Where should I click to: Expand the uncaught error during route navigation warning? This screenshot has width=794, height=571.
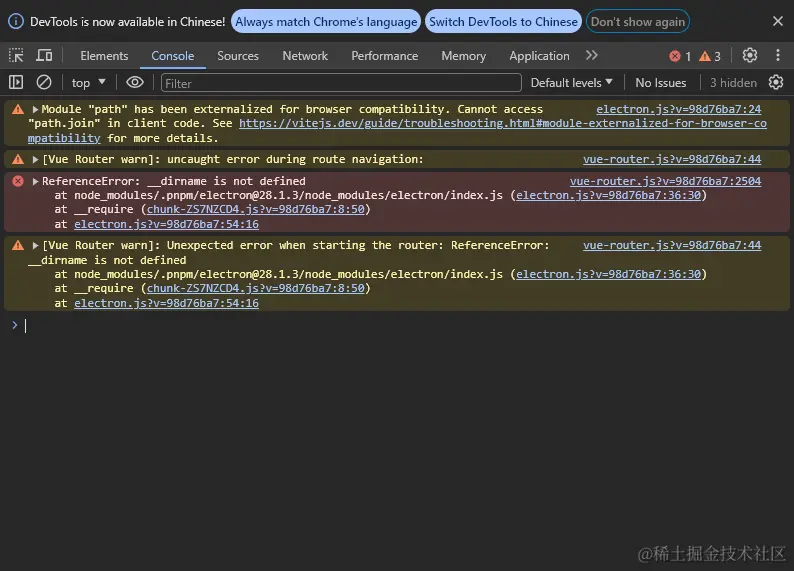pos(35,159)
